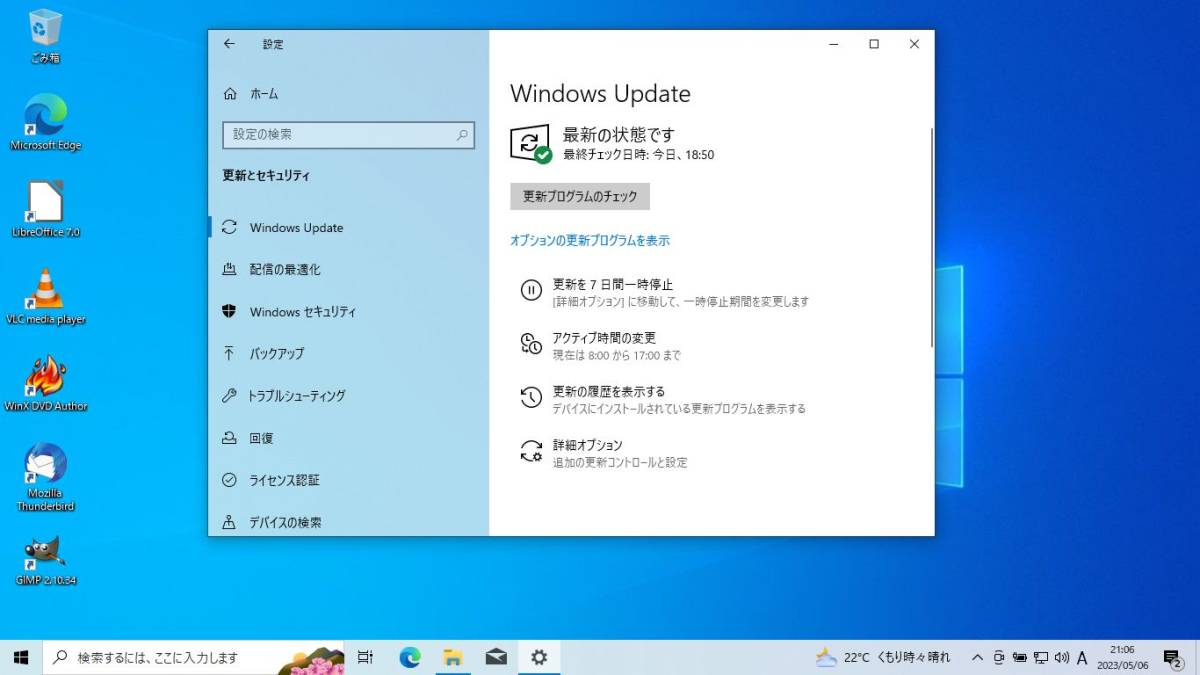Select the WinX DVD Author desktop shortcut
The image size is (1200, 675).
click(x=45, y=383)
